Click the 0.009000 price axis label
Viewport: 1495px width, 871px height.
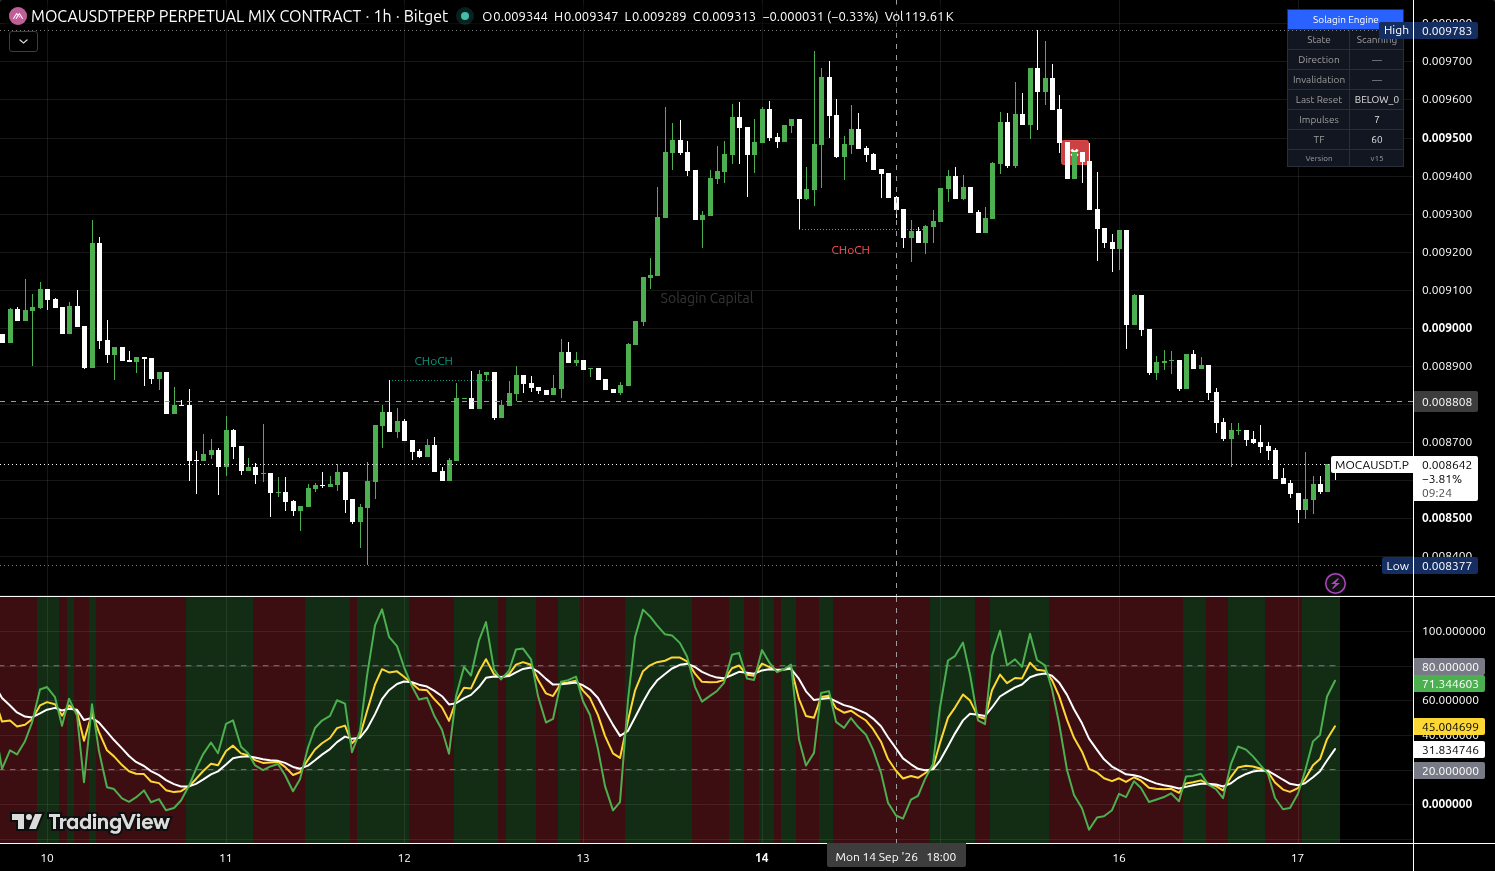click(1446, 328)
